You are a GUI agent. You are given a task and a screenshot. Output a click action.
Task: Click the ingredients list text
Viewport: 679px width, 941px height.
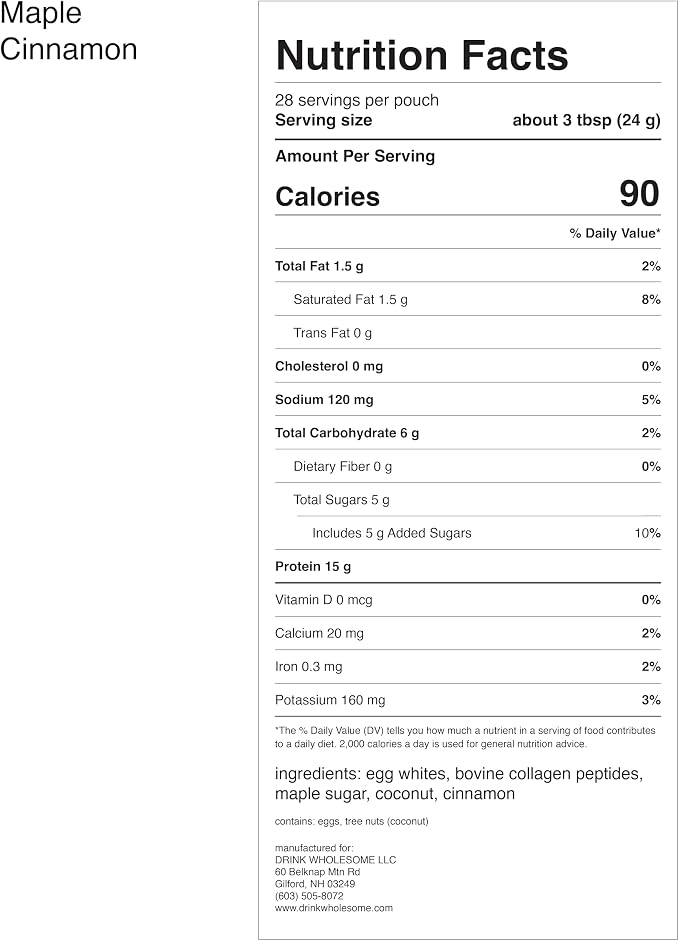click(x=459, y=784)
